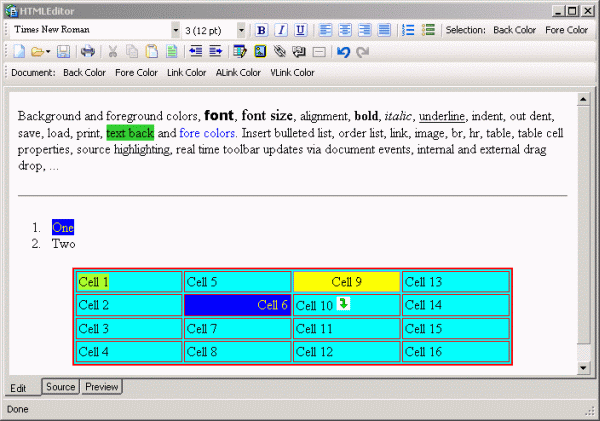Screen dimensions: 600x421
Task: Set document Link Color
Action: pyautogui.click(x=186, y=73)
